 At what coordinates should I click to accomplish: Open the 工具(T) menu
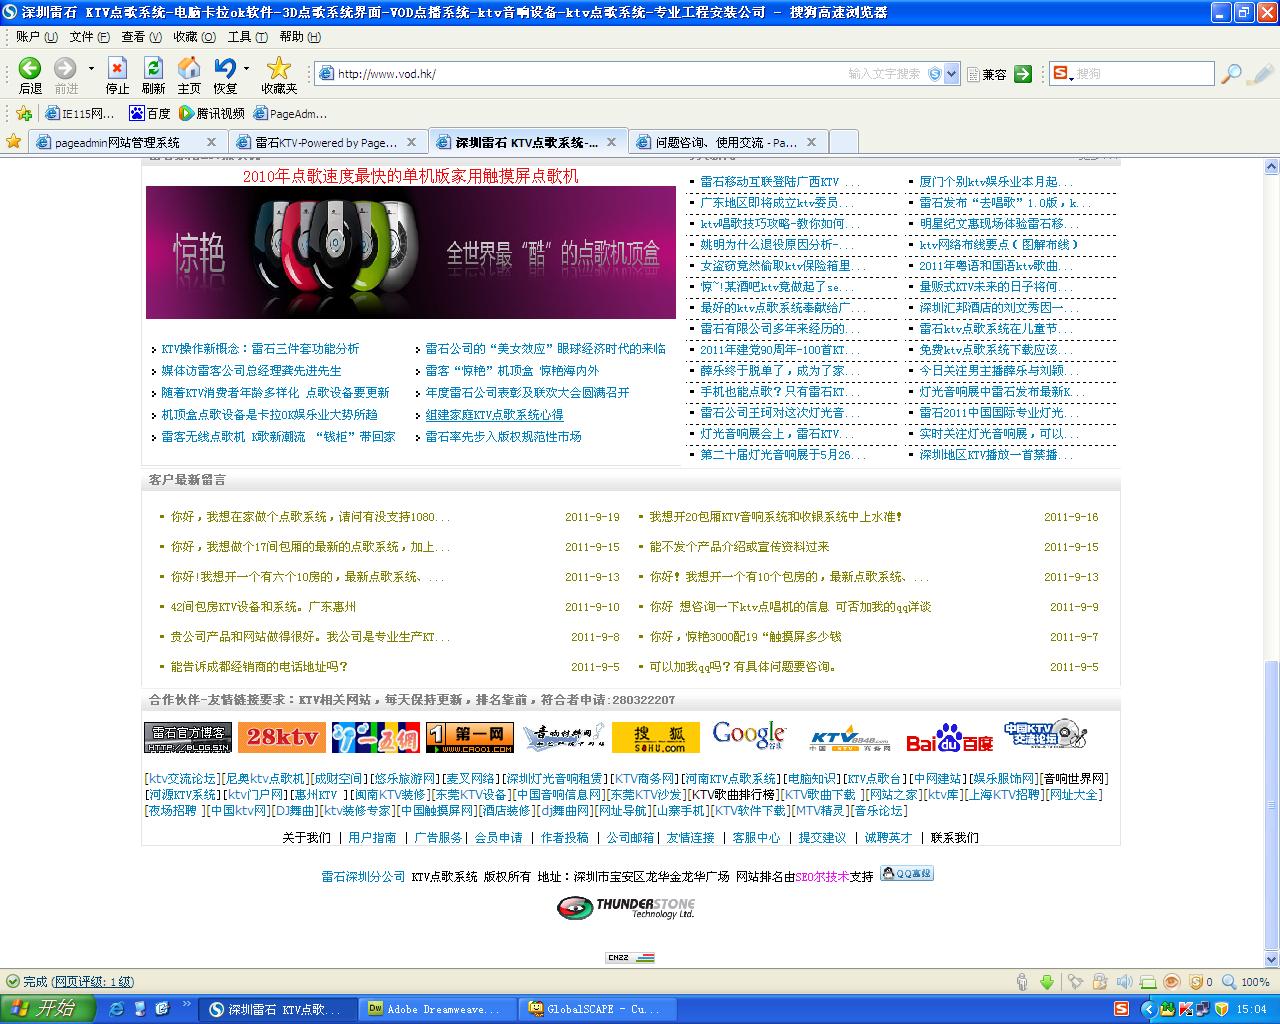click(247, 37)
